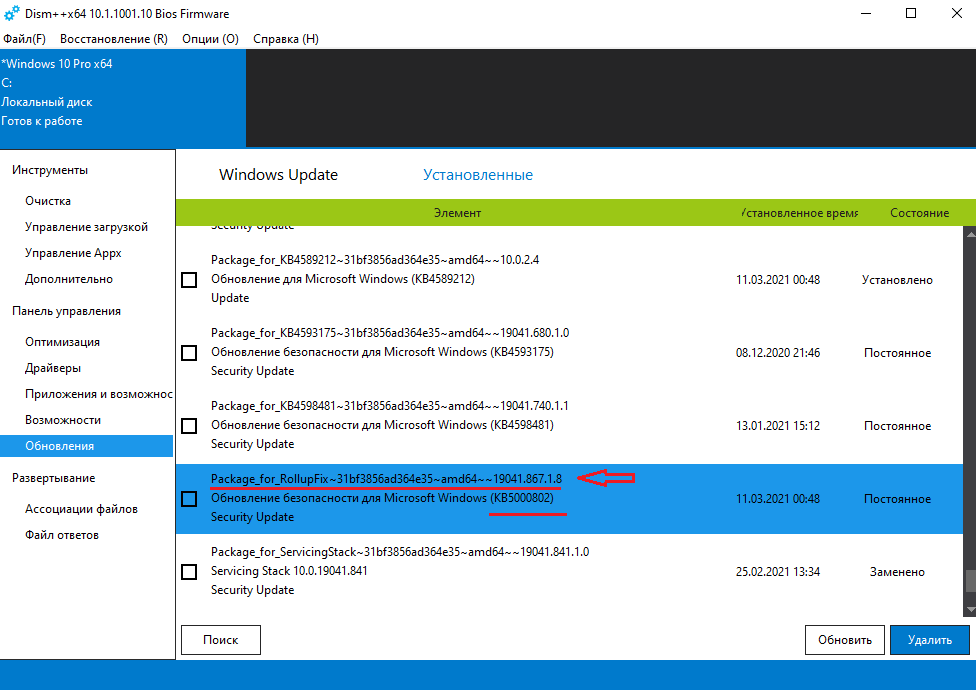Open the Восстановление (R) menu

[114, 39]
